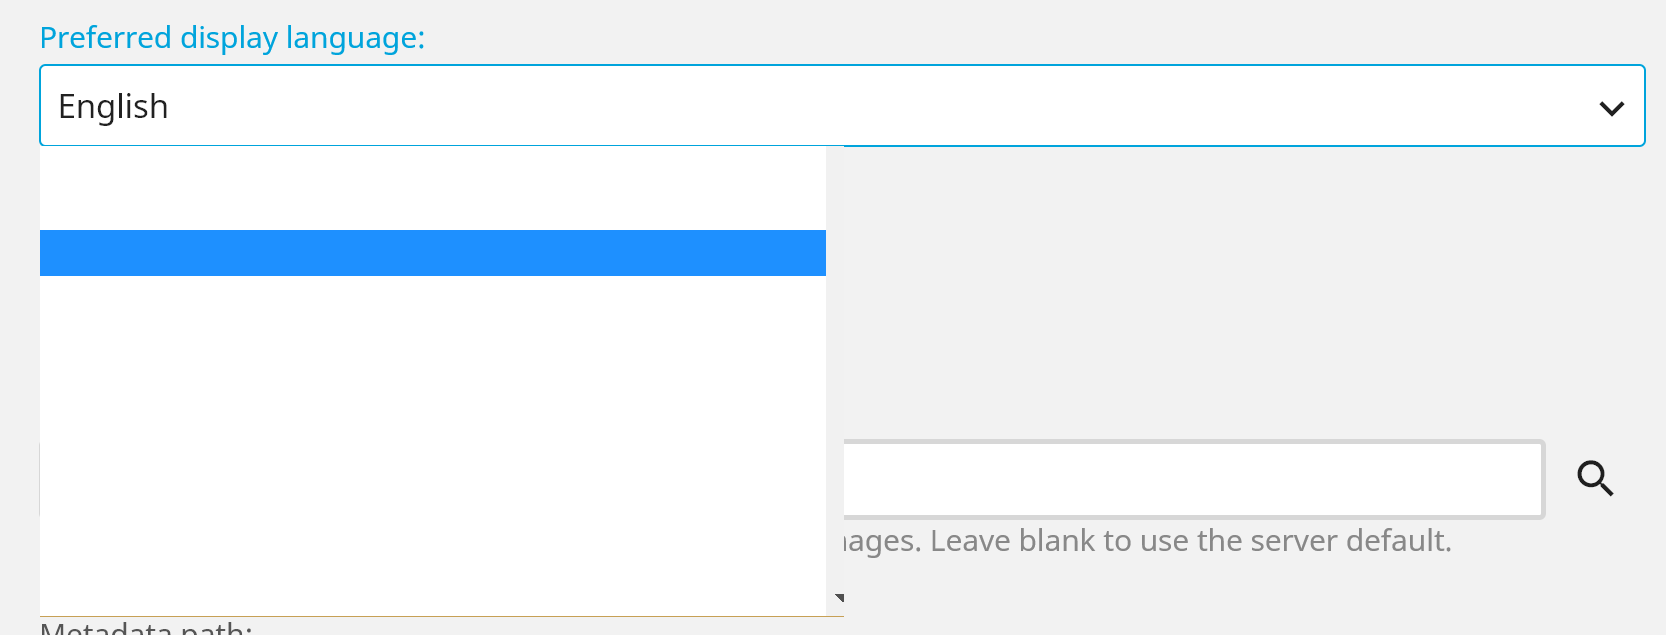This screenshot has width=1666, height=635.
Task: Click the chevron arrow in the language box
Action: 1611,108
